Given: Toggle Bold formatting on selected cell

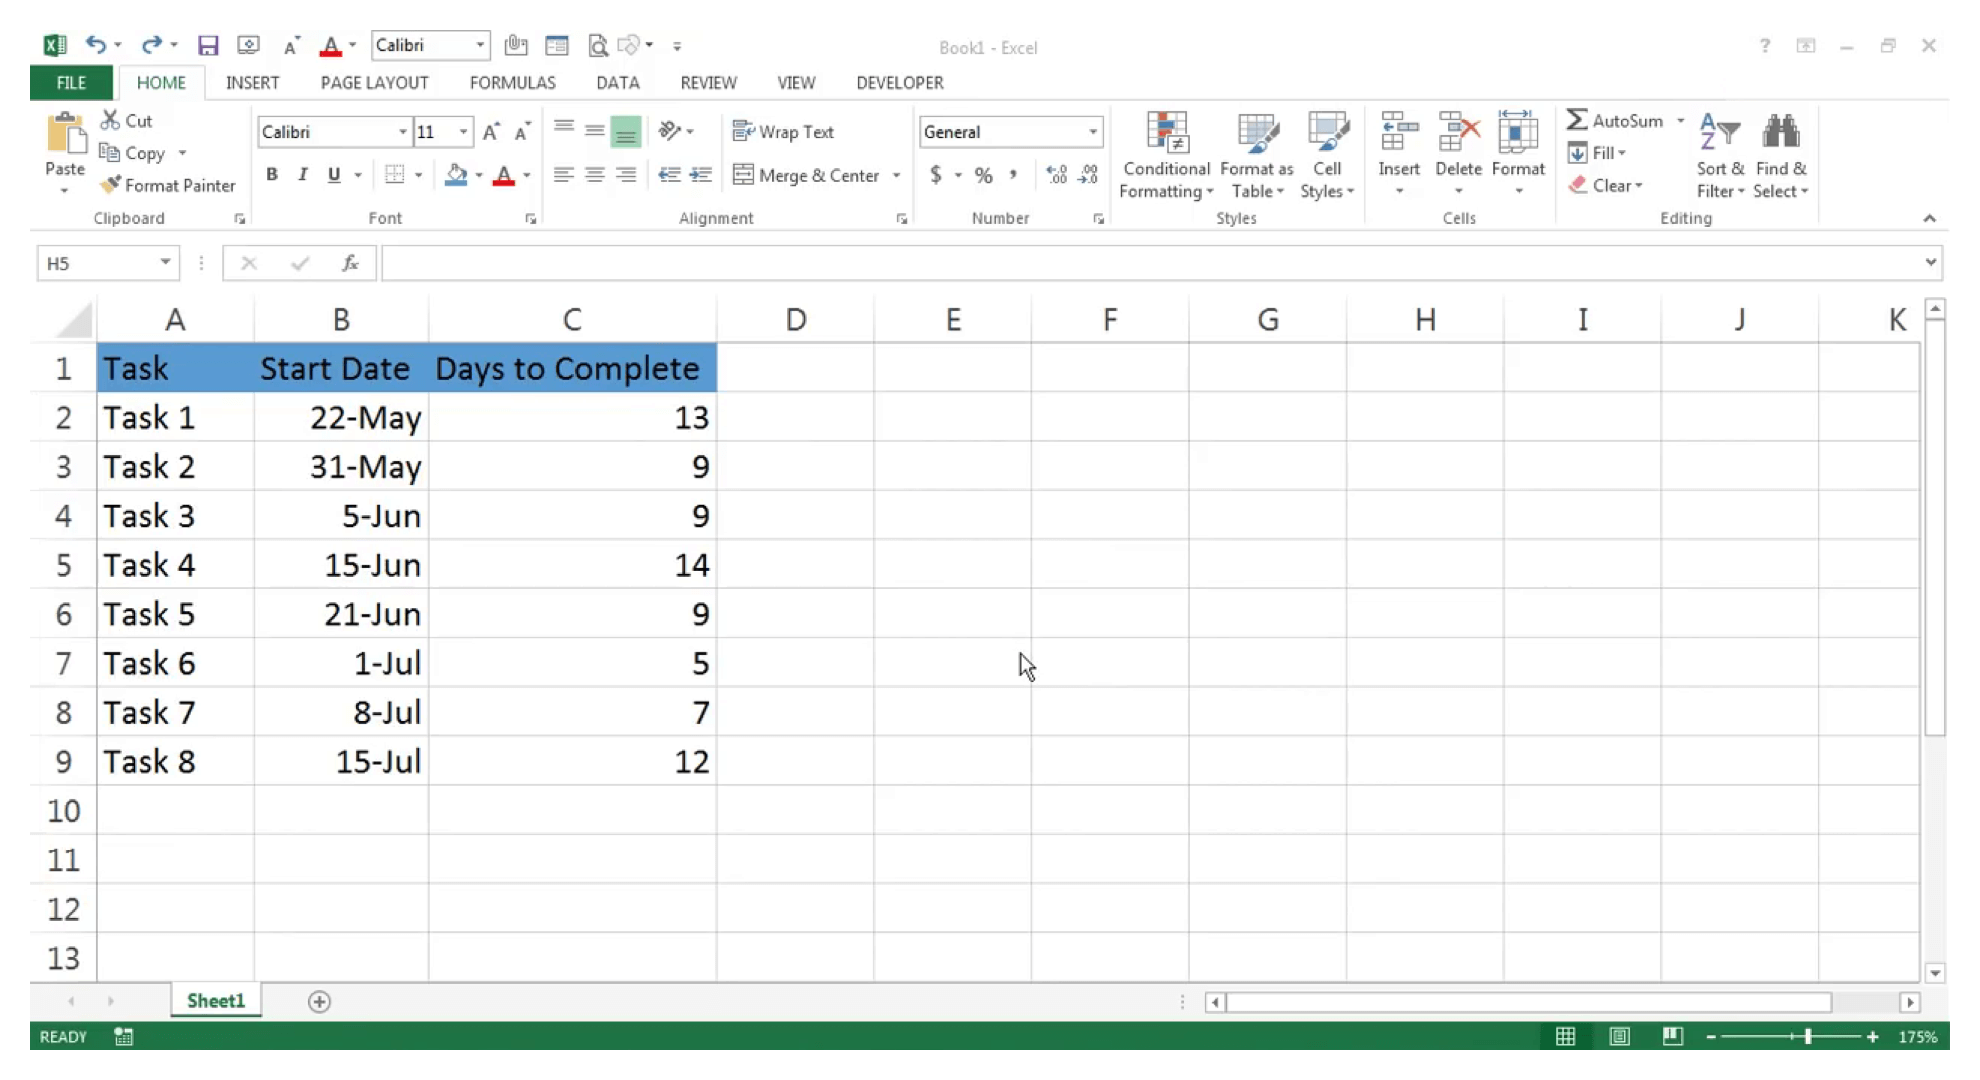Looking at the screenshot, I should [x=270, y=174].
